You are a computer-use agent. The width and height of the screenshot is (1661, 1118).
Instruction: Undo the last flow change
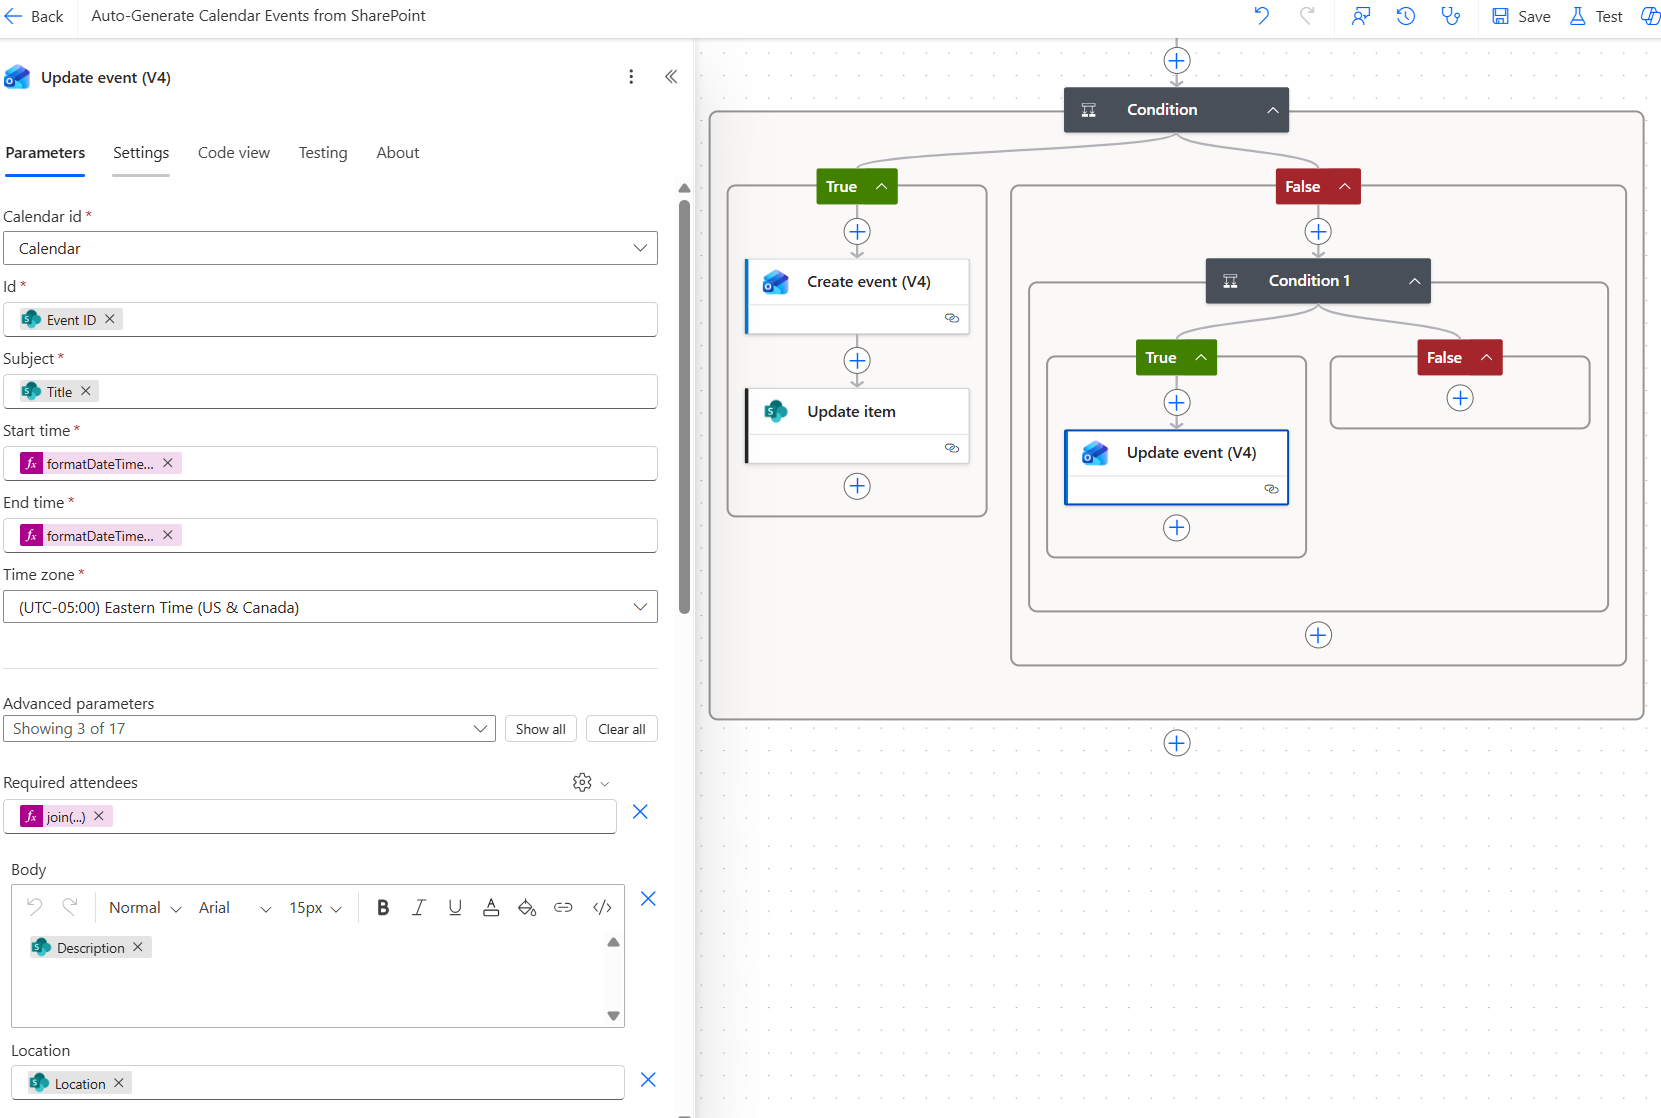(1261, 16)
